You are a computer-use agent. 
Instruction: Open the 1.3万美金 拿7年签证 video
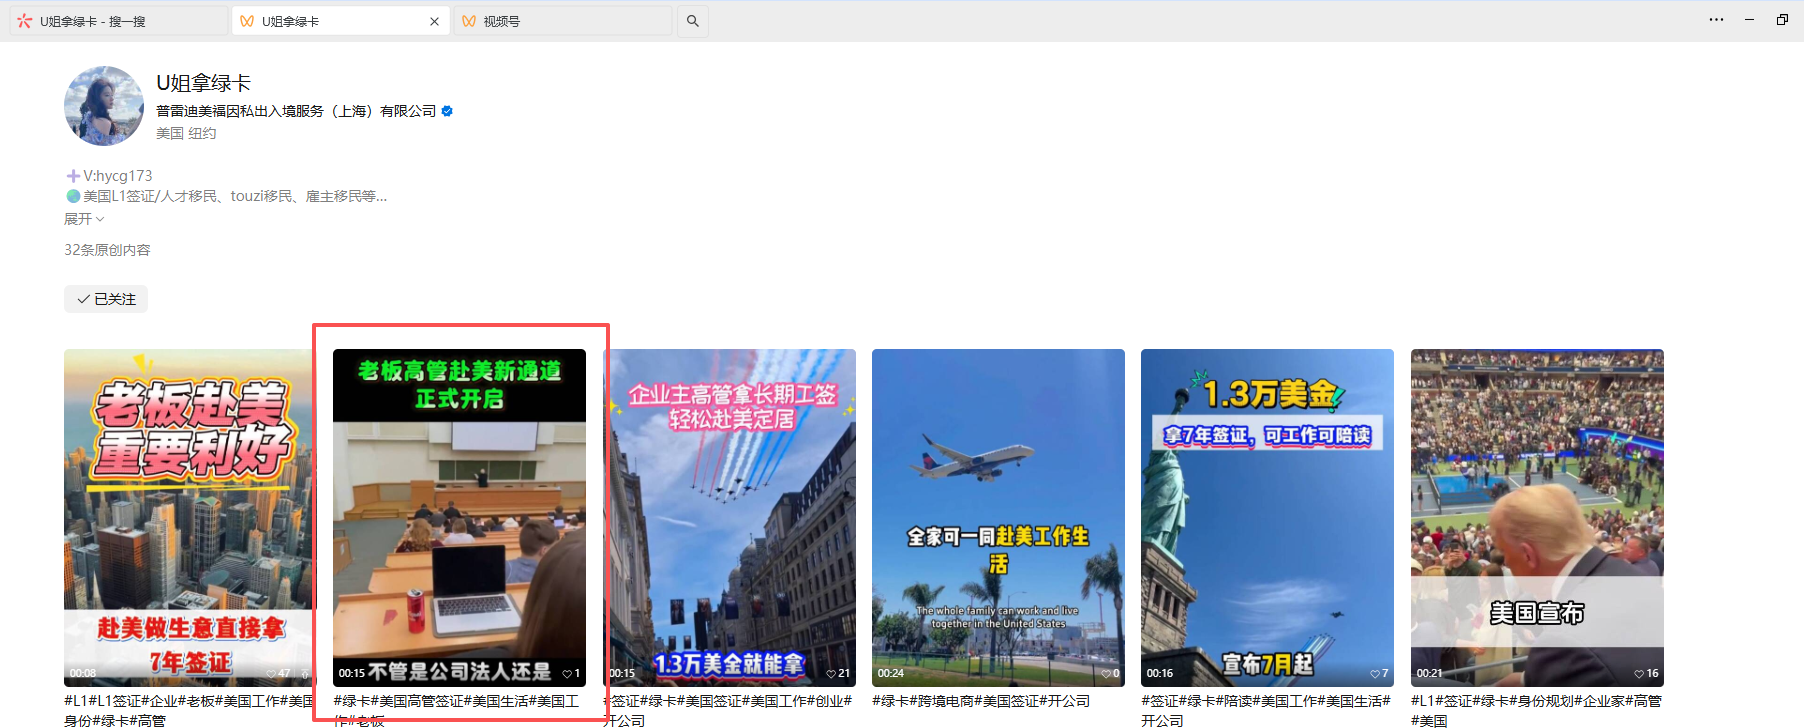(1267, 517)
